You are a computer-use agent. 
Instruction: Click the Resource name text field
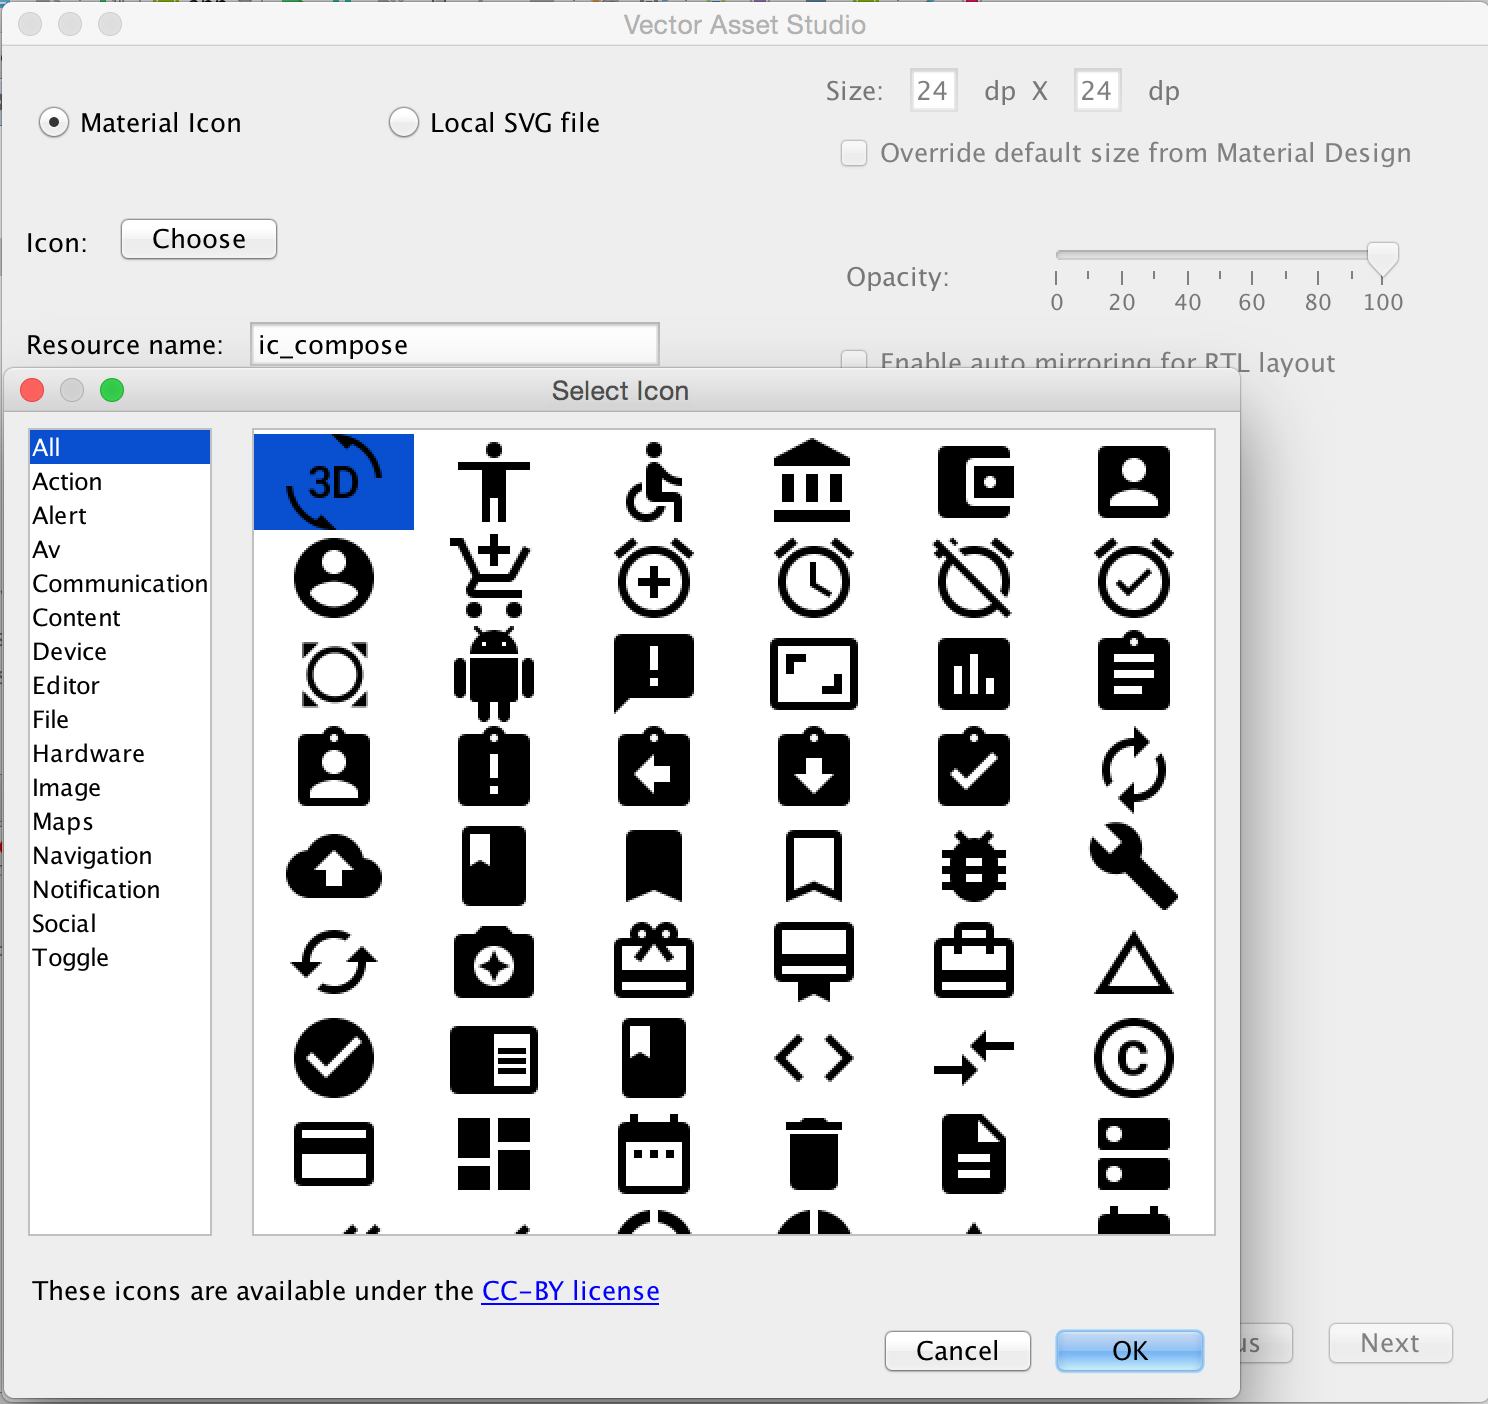pos(454,344)
